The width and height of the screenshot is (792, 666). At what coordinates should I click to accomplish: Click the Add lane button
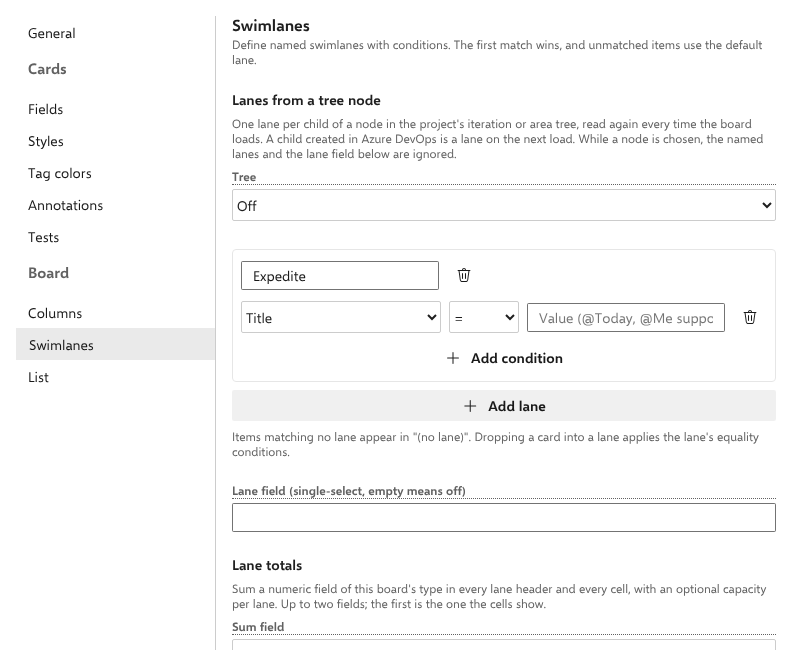(x=504, y=405)
